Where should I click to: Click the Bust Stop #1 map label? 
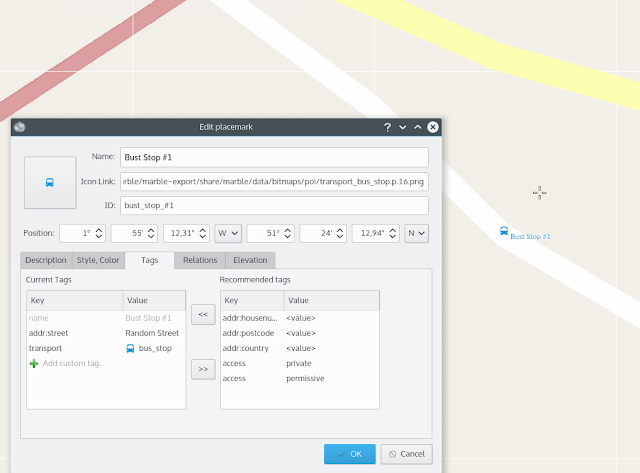(530, 237)
